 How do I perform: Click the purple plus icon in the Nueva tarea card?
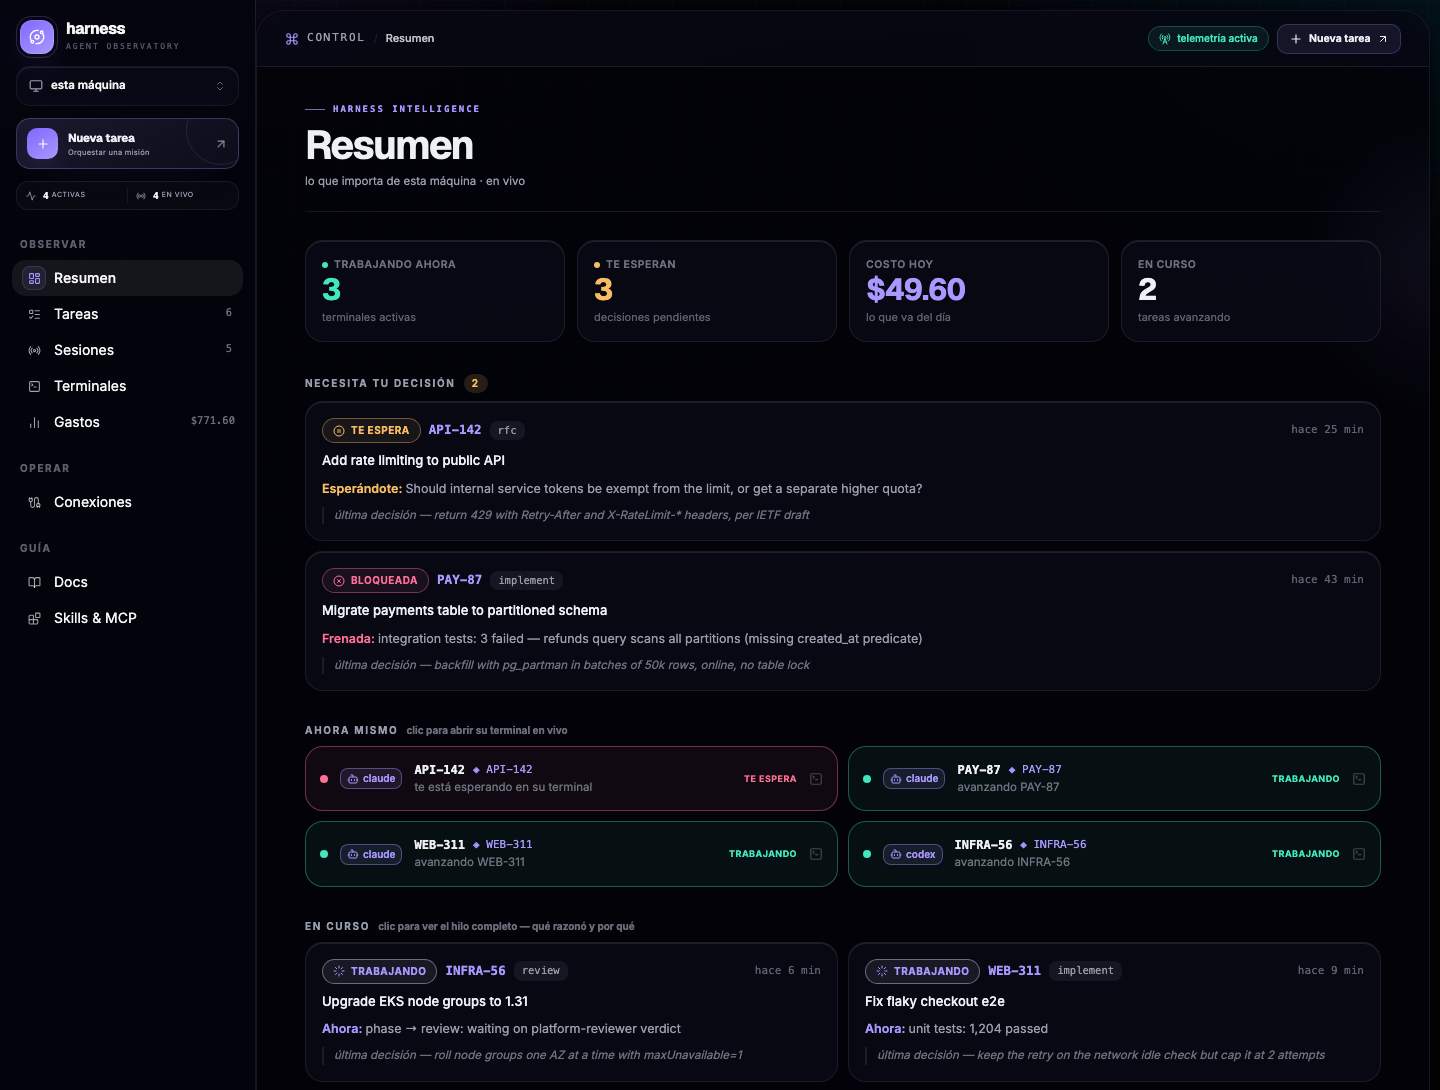pos(42,144)
